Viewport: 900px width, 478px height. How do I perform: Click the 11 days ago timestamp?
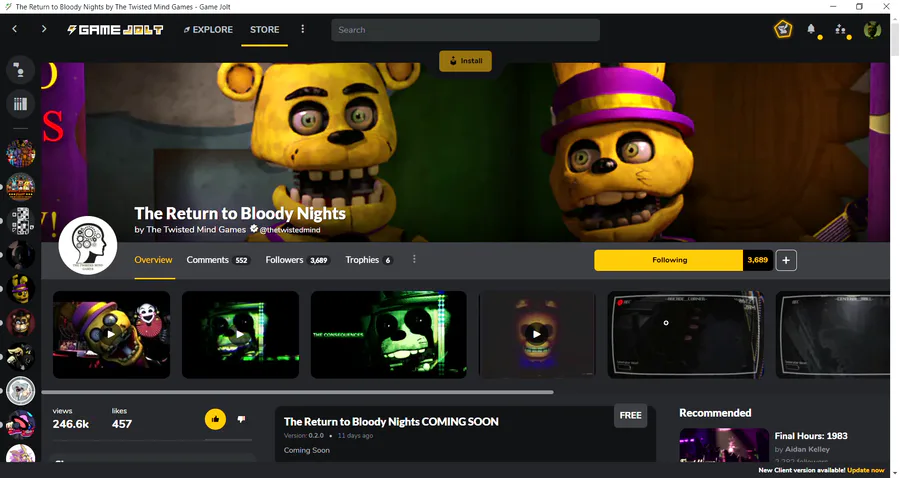coord(355,436)
